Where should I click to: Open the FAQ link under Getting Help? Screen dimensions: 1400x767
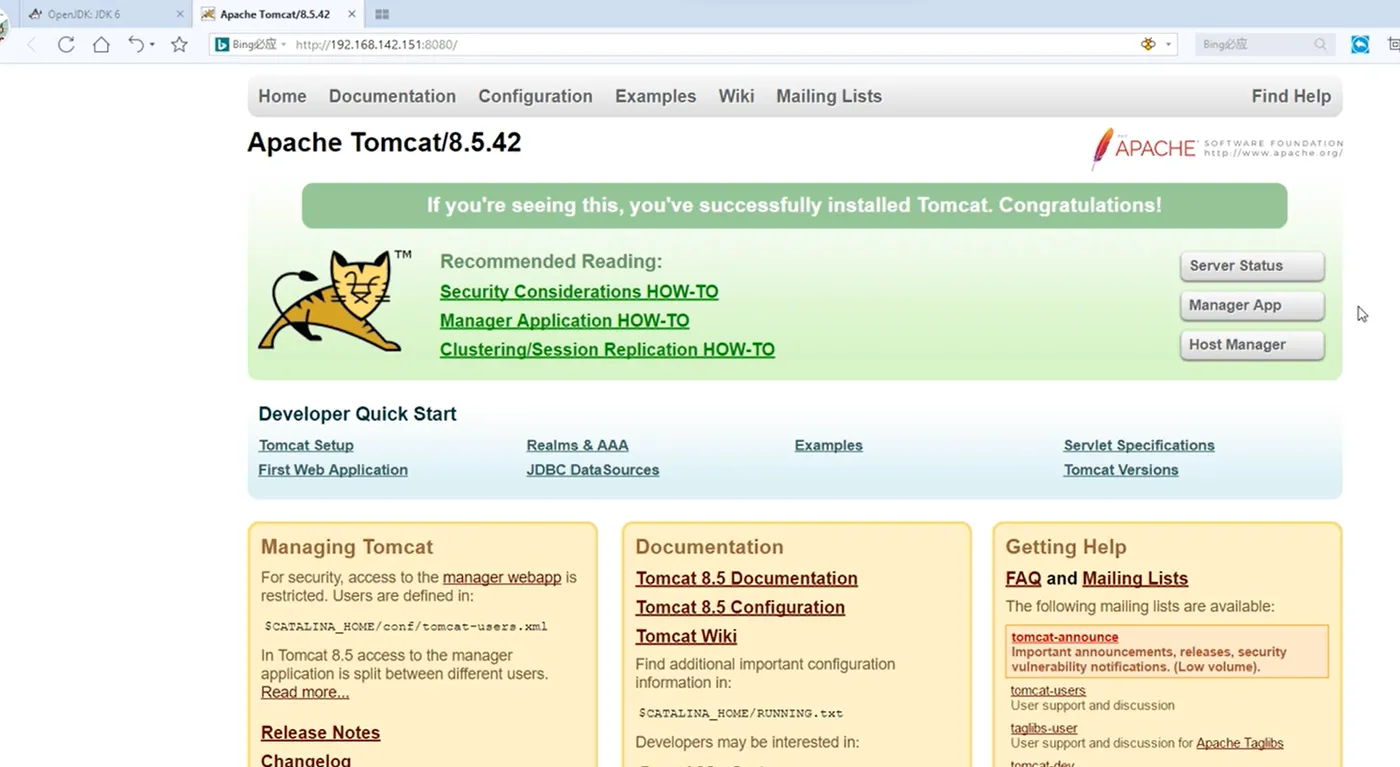pyautogui.click(x=1023, y=578)
